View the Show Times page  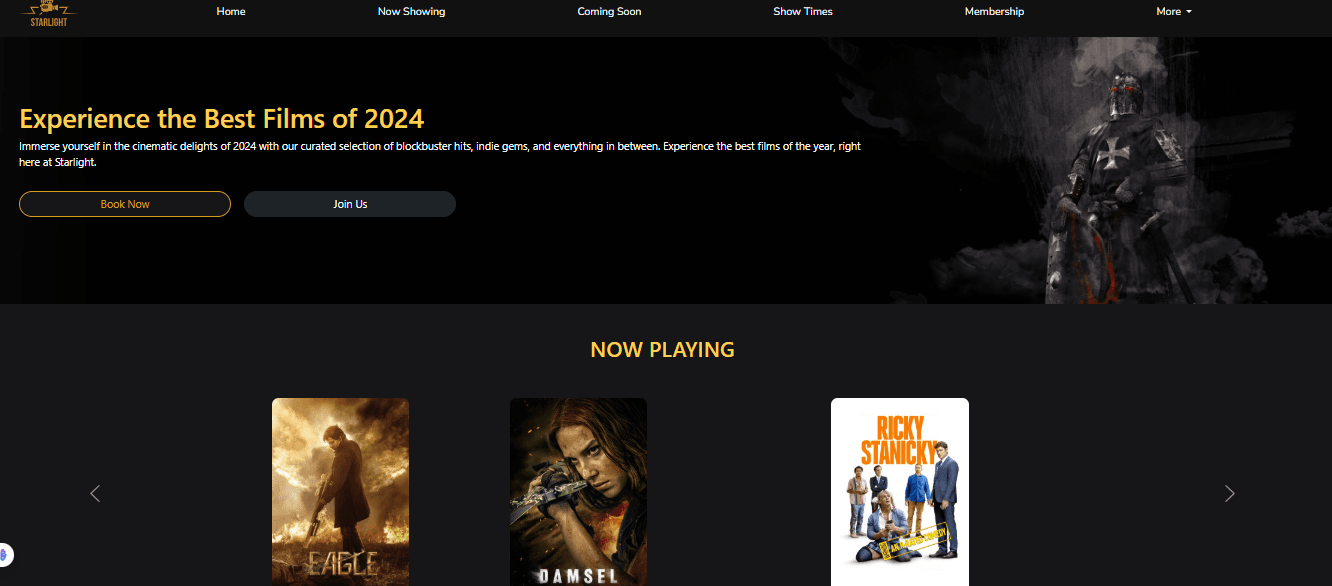pyautogui.click(x=803, y=12)
